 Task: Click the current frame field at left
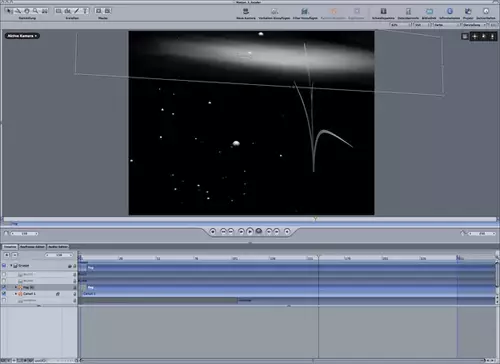[24, 234]
